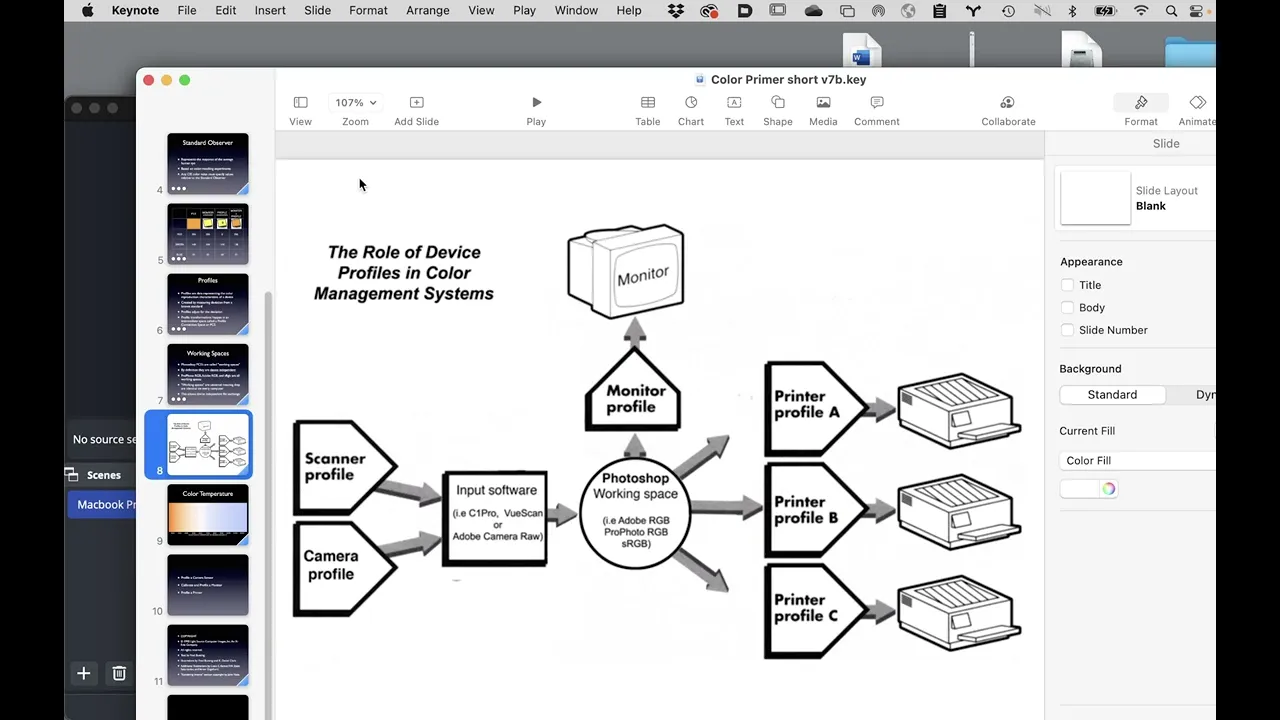Click the muted volume menu bar icon
The image size is (1280, 720).
click(x=1042, y=11)
